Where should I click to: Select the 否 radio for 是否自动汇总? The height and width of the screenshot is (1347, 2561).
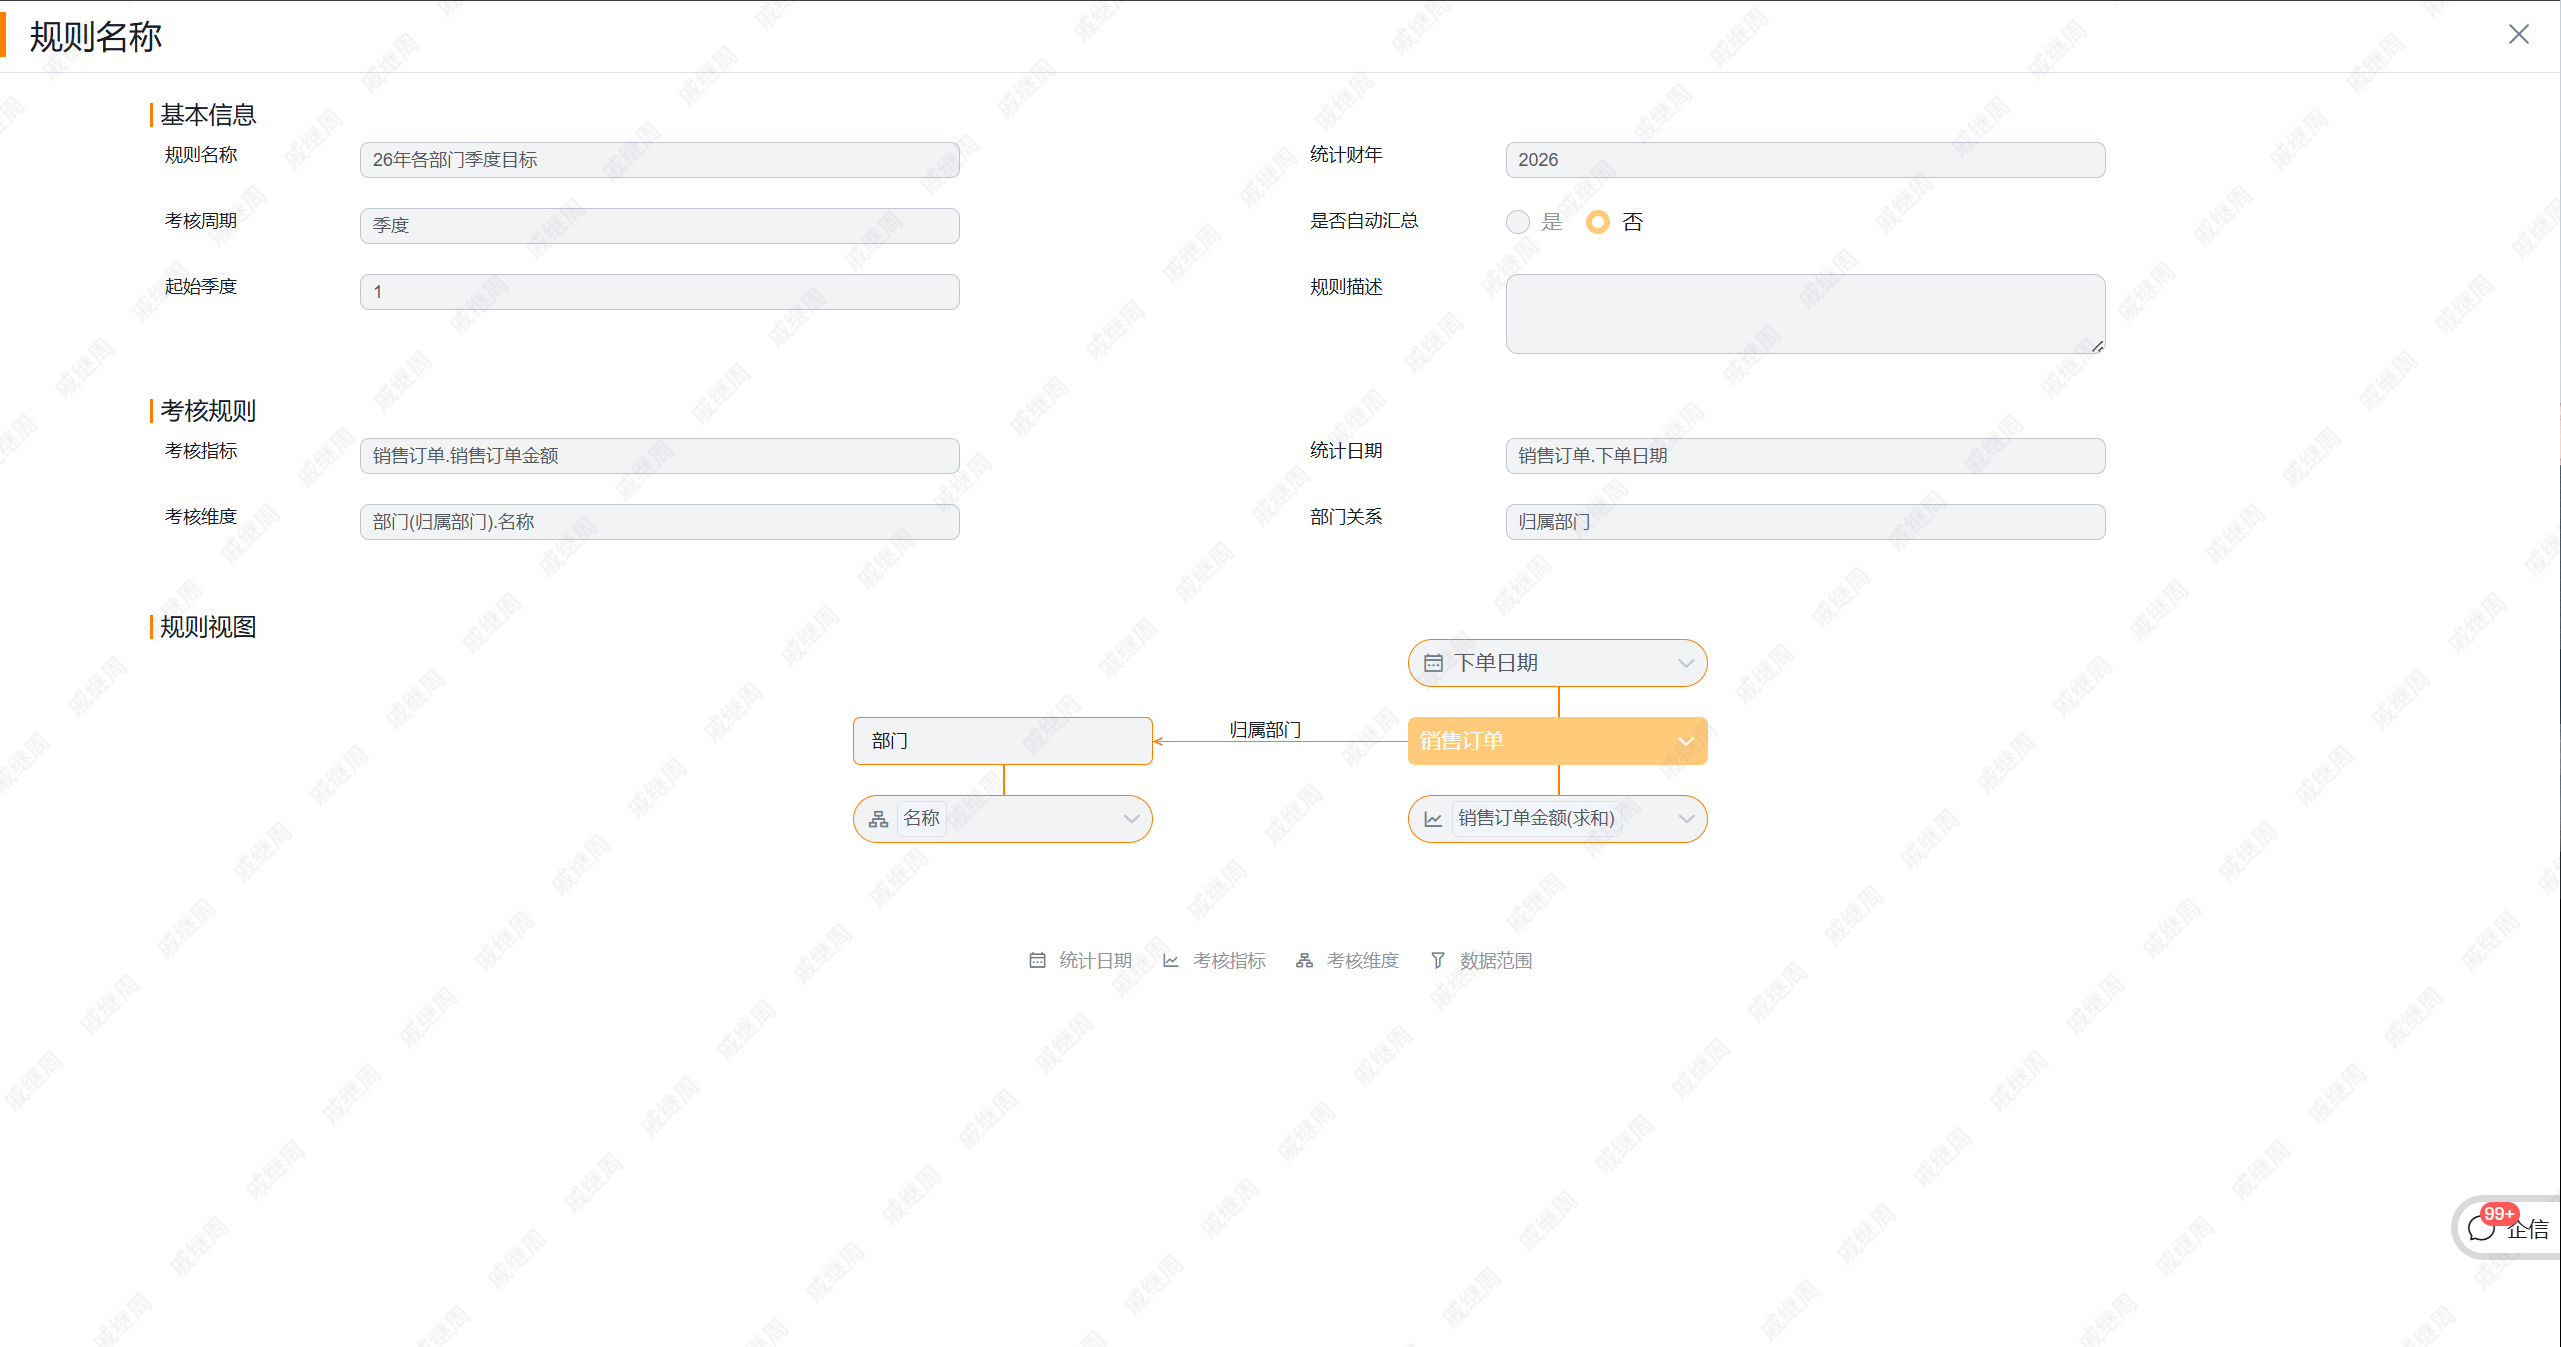point(1598,222)
